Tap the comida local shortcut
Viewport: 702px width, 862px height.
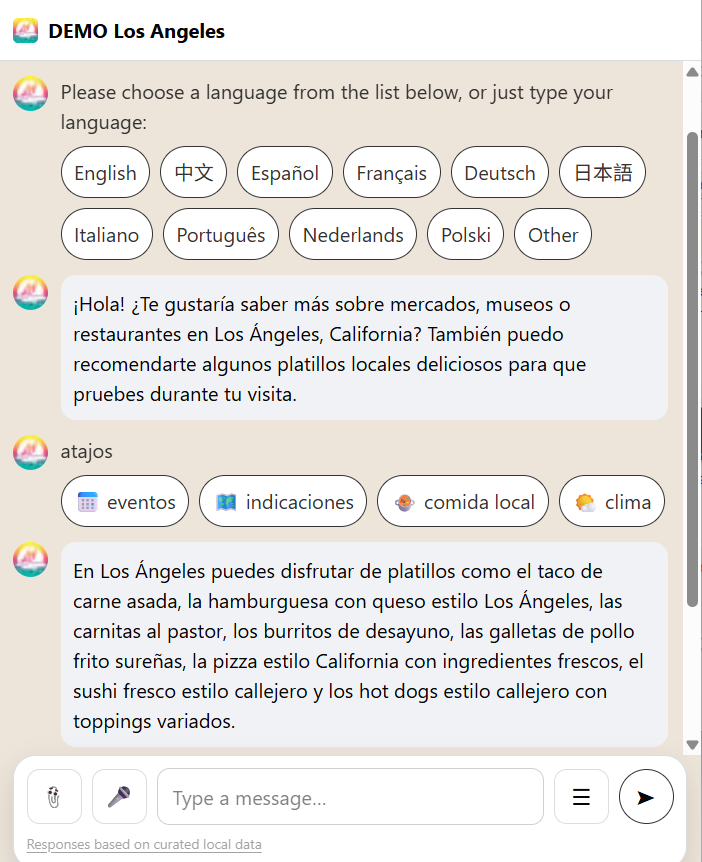point(463,502)
